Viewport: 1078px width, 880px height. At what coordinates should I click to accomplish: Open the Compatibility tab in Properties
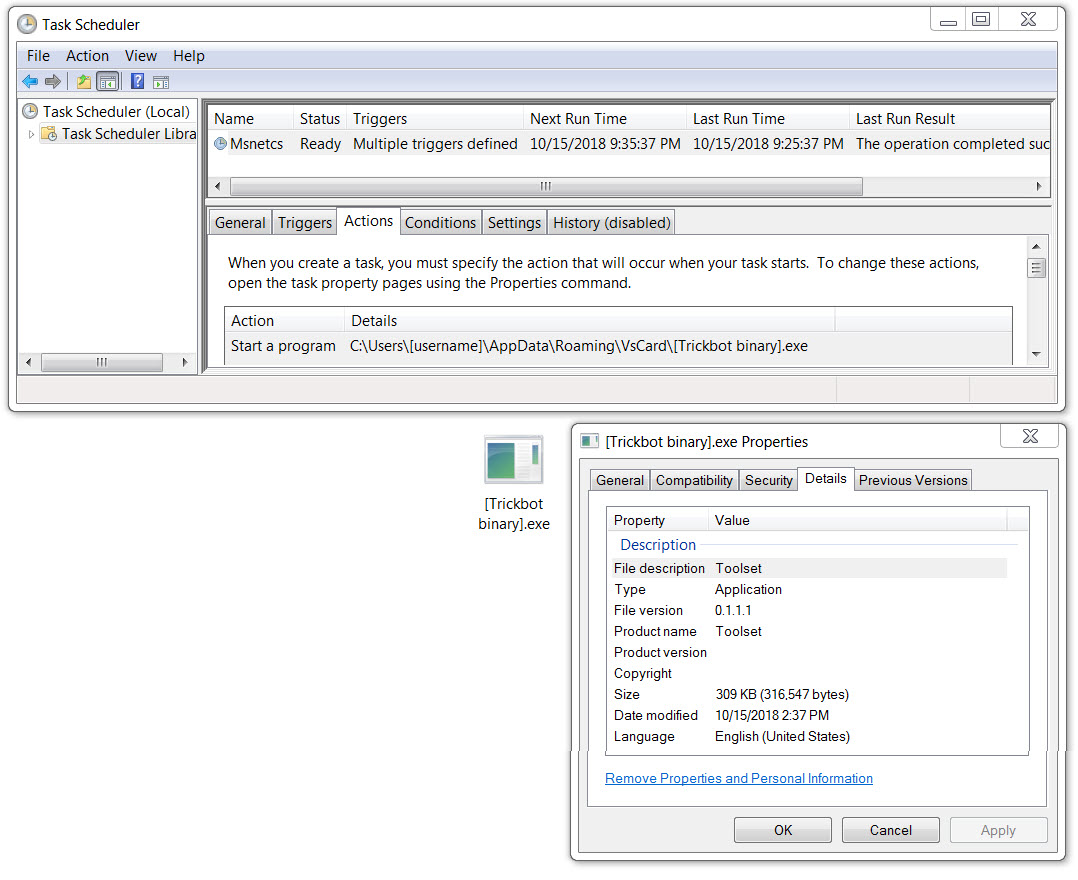[x=694, y=480]
